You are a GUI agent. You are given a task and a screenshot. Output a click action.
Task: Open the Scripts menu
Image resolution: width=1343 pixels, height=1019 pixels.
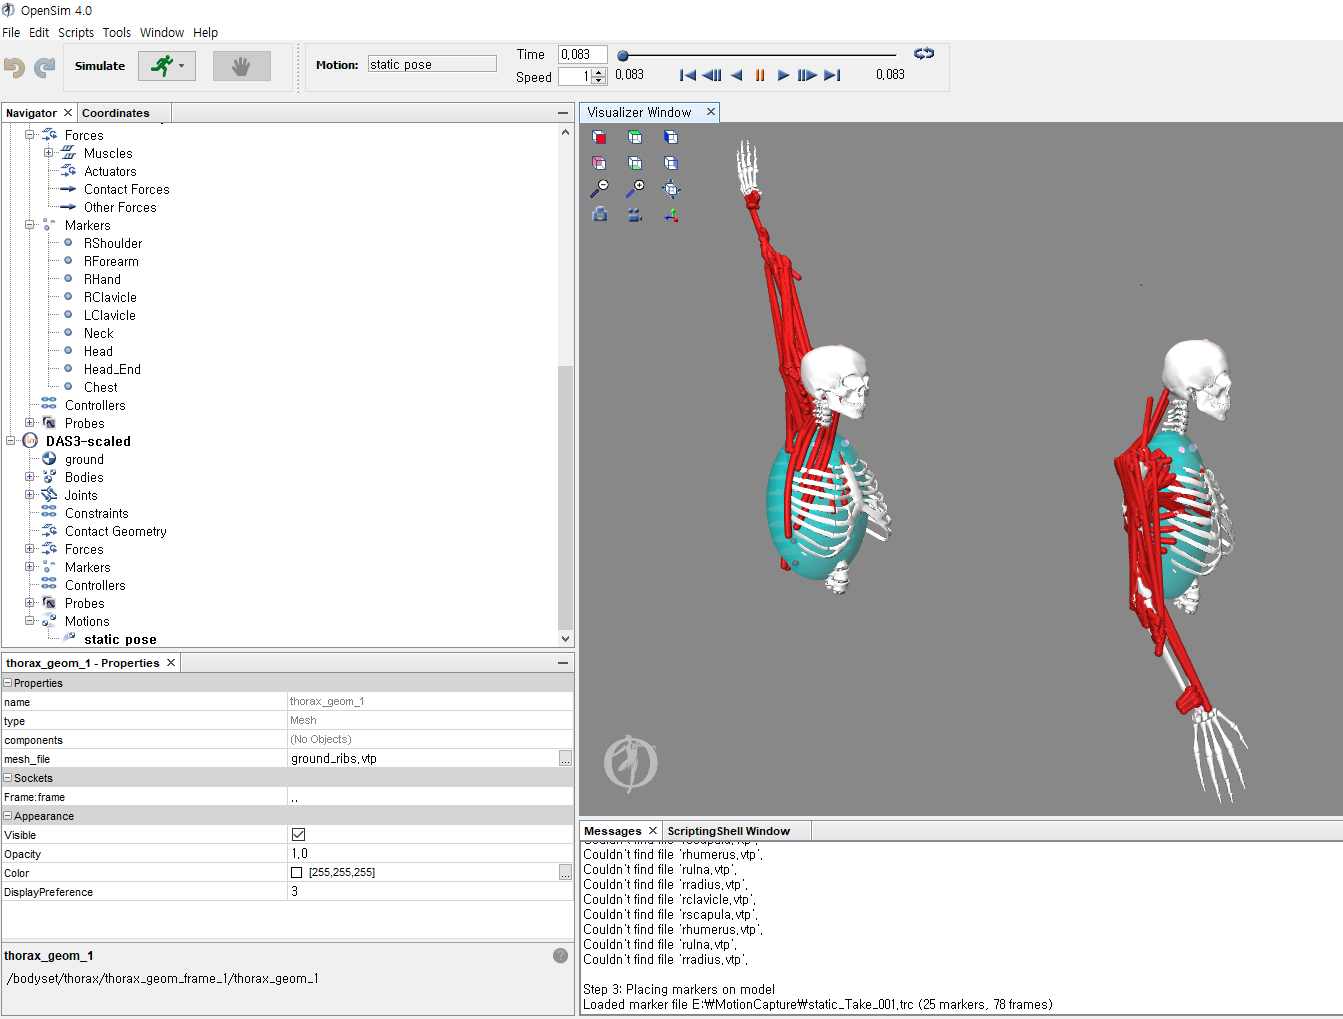click(76, 32)
